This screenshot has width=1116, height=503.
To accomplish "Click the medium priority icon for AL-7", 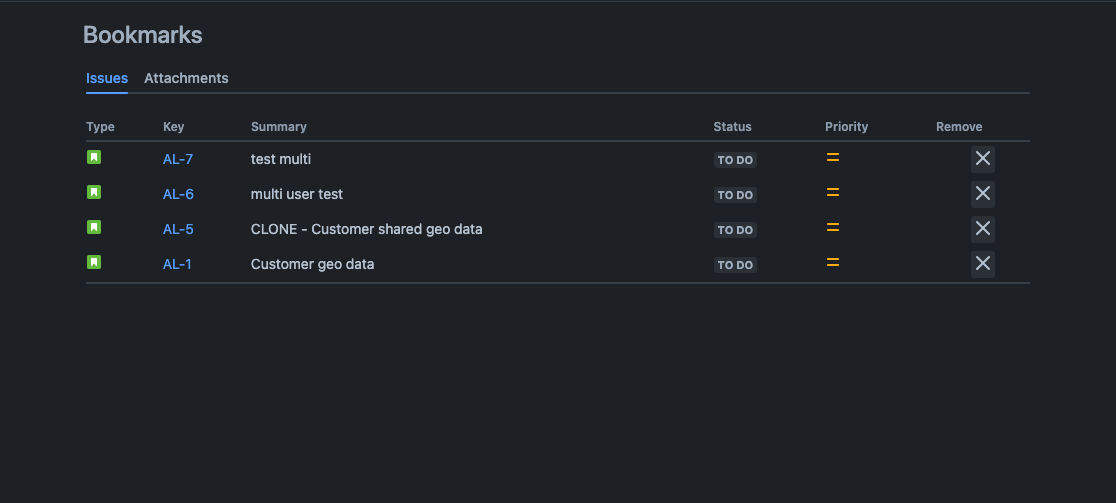I will pos(833,158).
